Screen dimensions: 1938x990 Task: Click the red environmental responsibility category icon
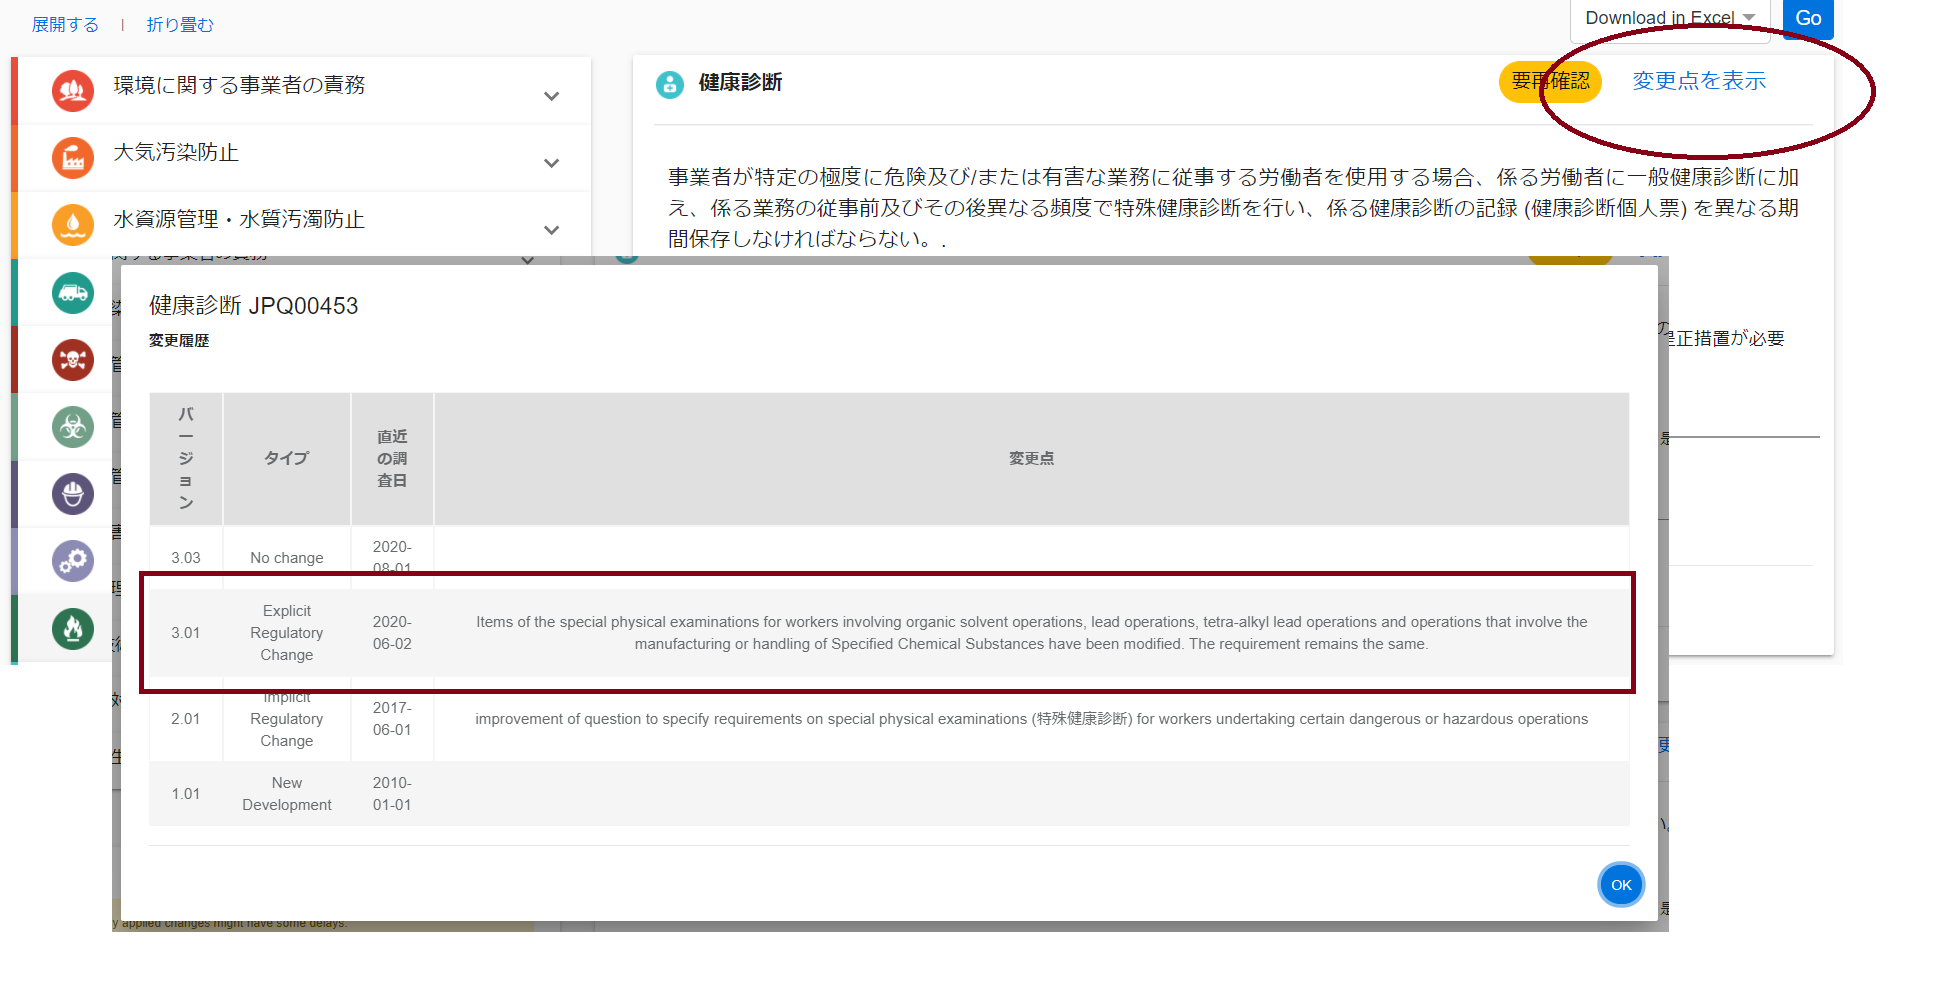73,91
